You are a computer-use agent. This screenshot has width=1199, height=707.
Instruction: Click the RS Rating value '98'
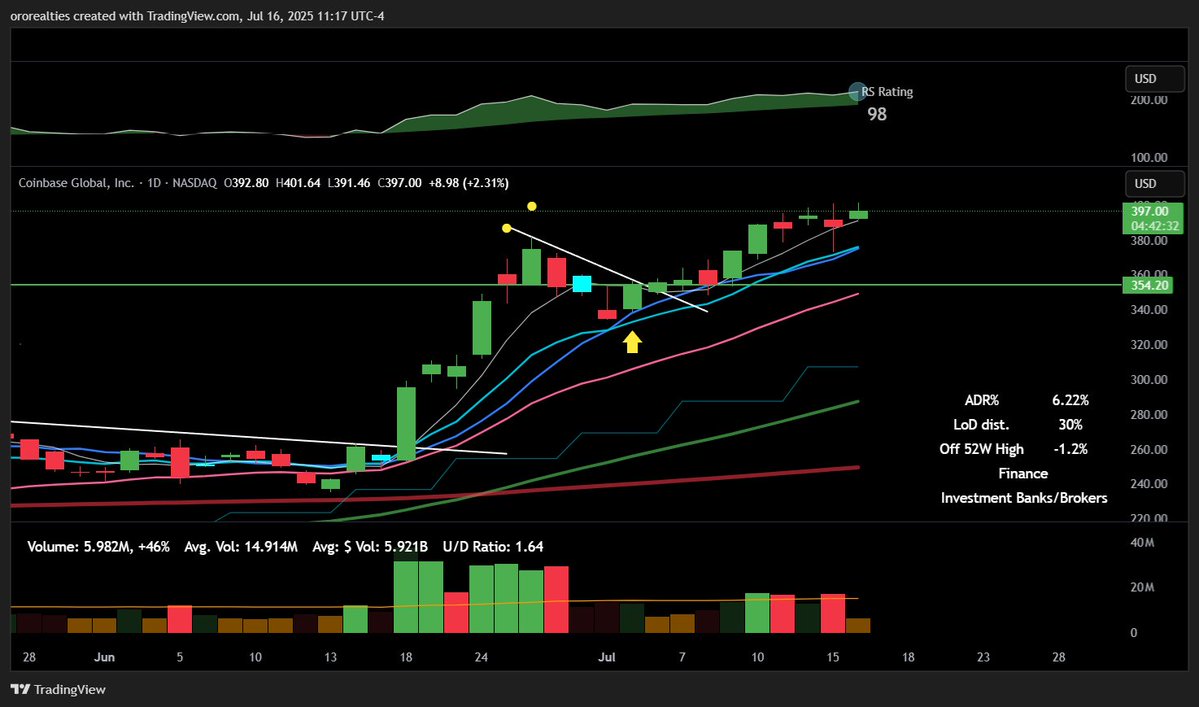[x=877, y=115]
